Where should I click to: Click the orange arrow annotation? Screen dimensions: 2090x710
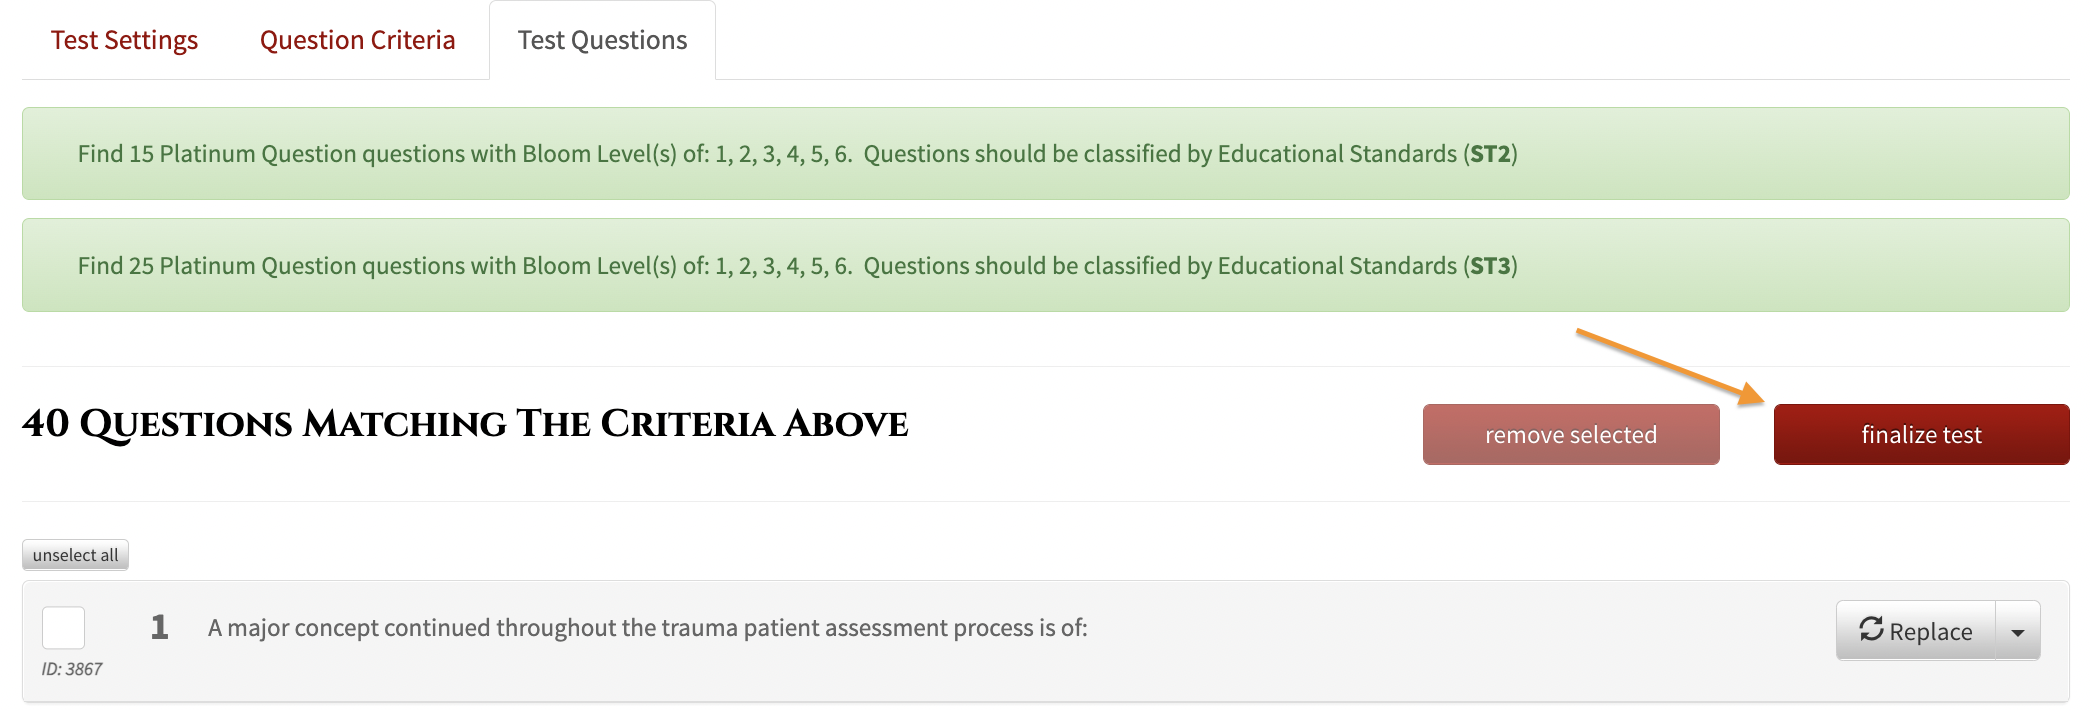1670,366
